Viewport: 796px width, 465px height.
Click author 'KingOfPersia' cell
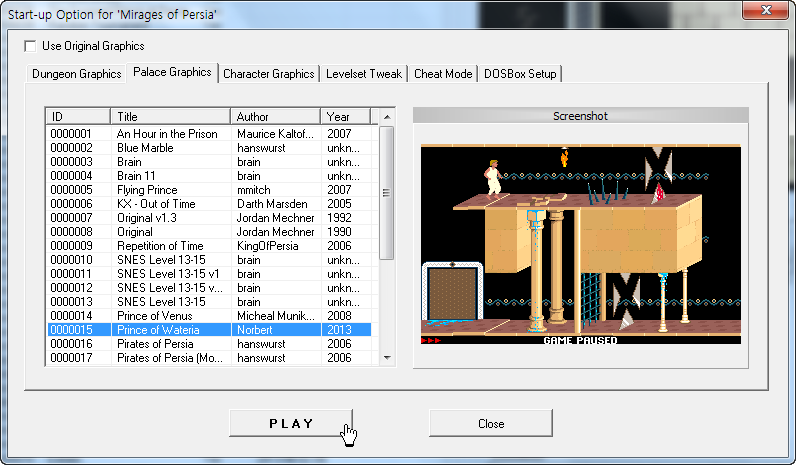coord(268,246)
